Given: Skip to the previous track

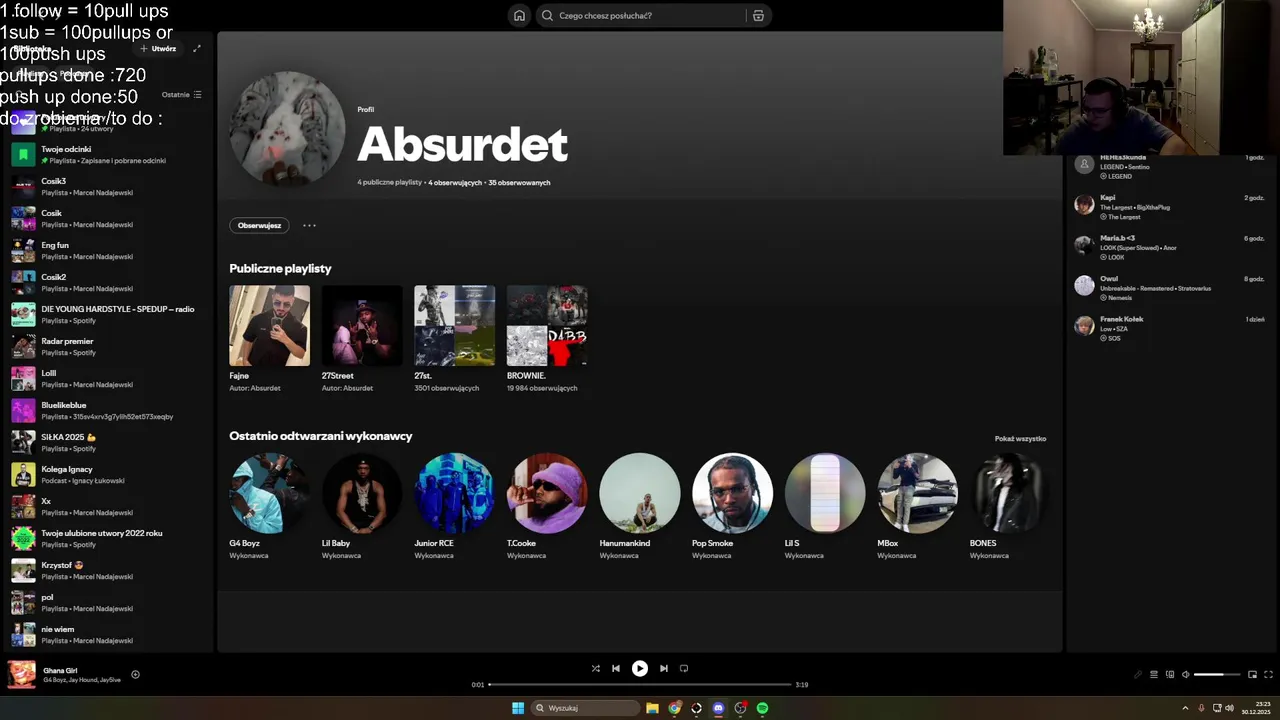Looking at the screenshot, I should coord(616,668).
